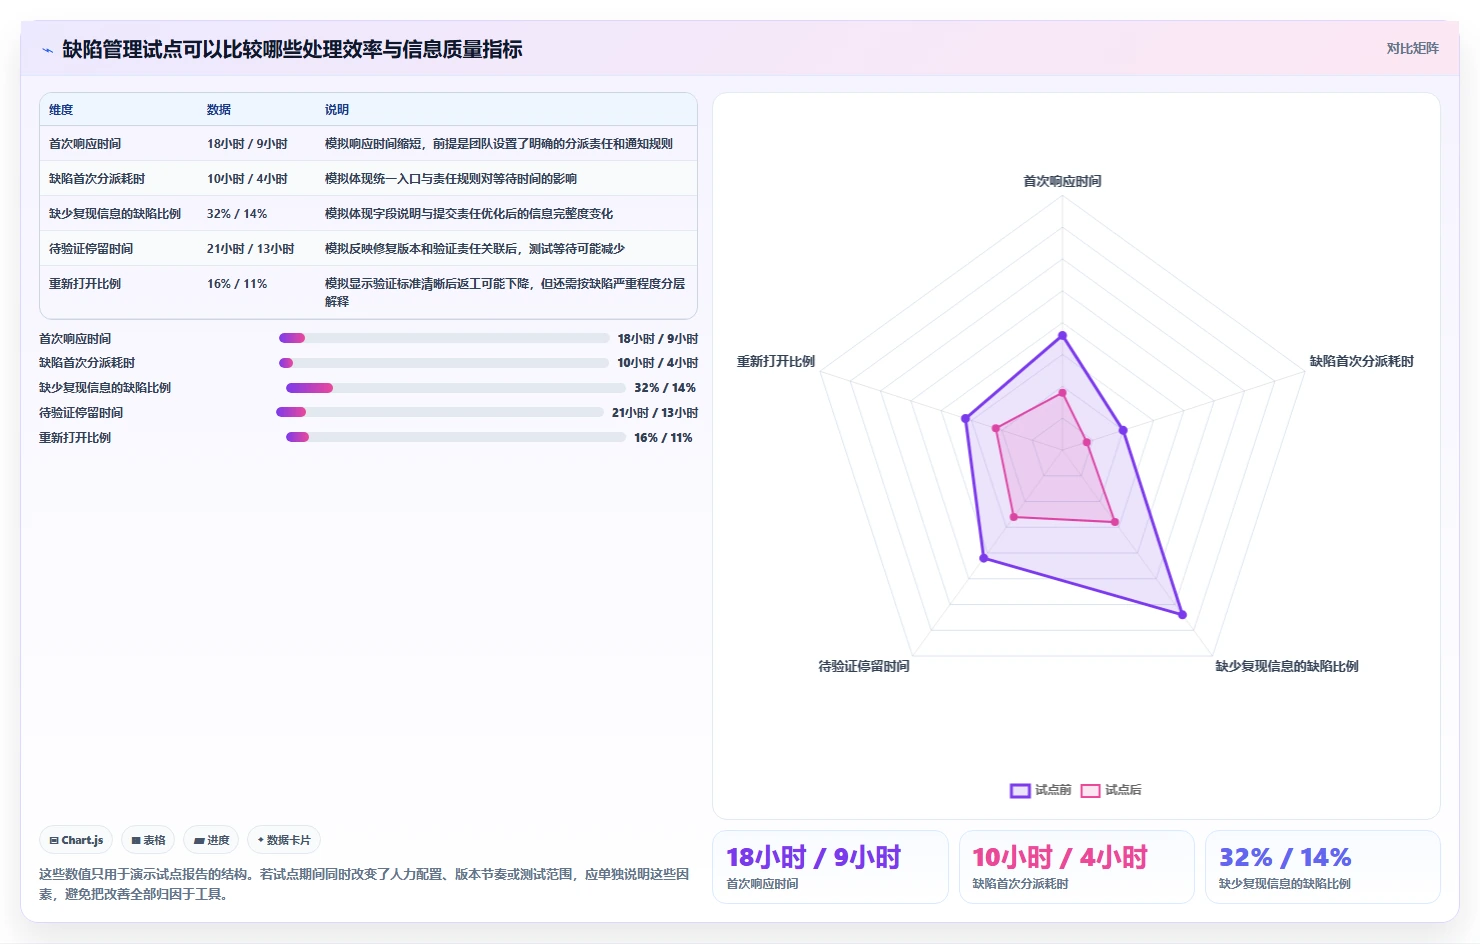Open the 18小时 / 9小时 stat card

tap(830, 867)
